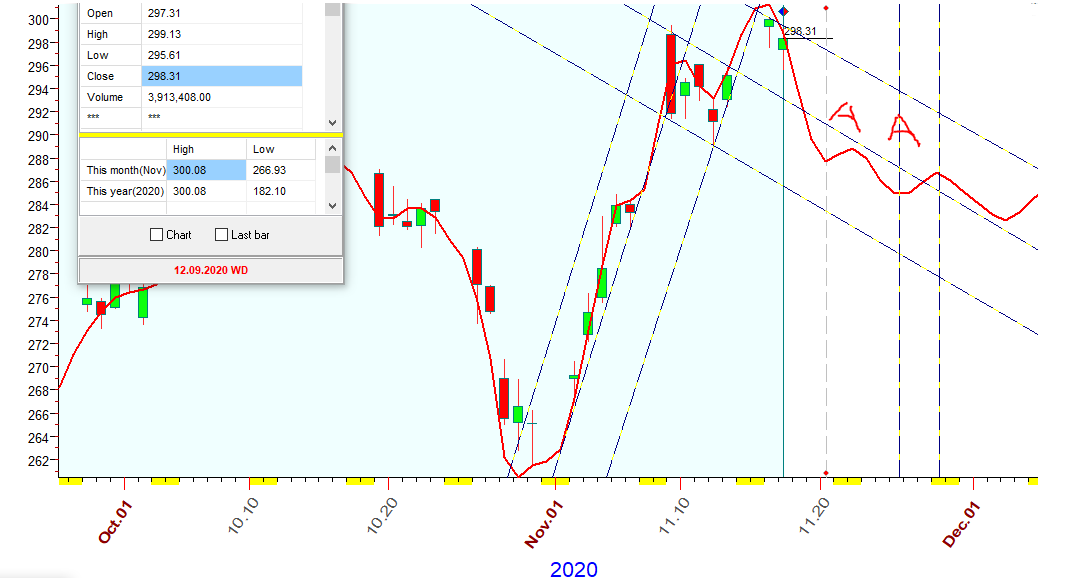Screen dimensions: 1079x578
Task: Click the blue-red diamond cursor marker
Action: point(783,11)
